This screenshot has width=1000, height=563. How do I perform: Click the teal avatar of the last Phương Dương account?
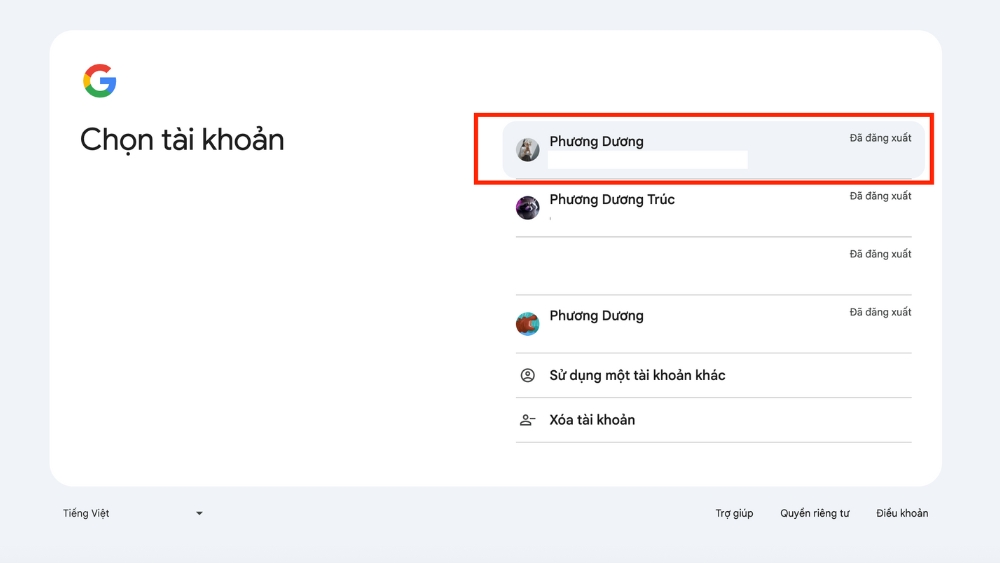(528, 324)
